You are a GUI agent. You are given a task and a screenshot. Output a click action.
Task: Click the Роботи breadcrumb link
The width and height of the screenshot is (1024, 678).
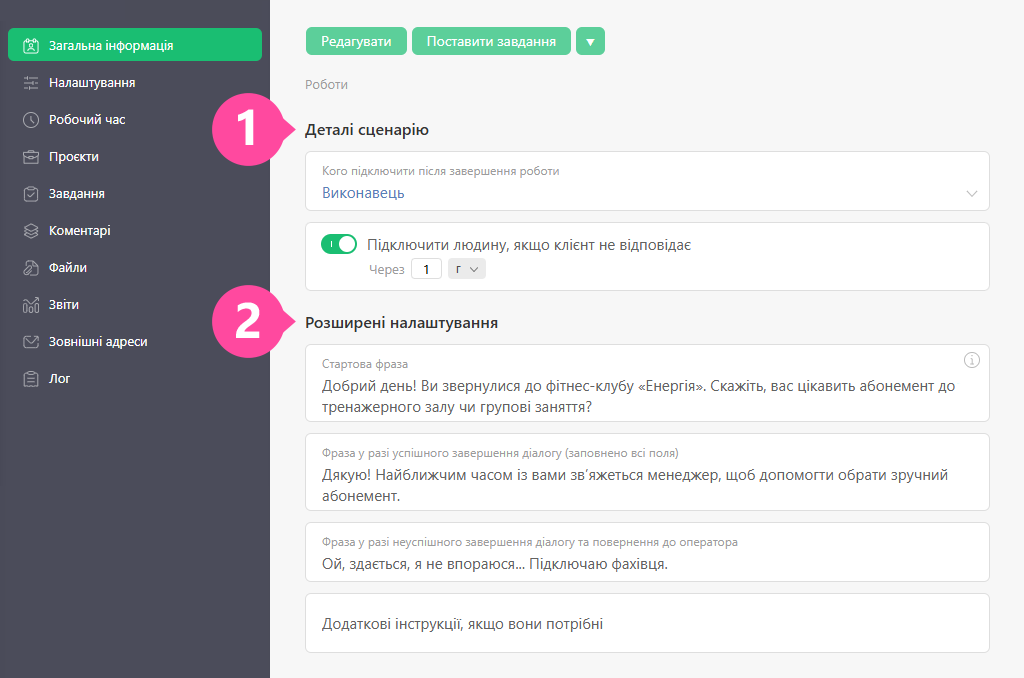pyautogui.click(x=327, y=85)
